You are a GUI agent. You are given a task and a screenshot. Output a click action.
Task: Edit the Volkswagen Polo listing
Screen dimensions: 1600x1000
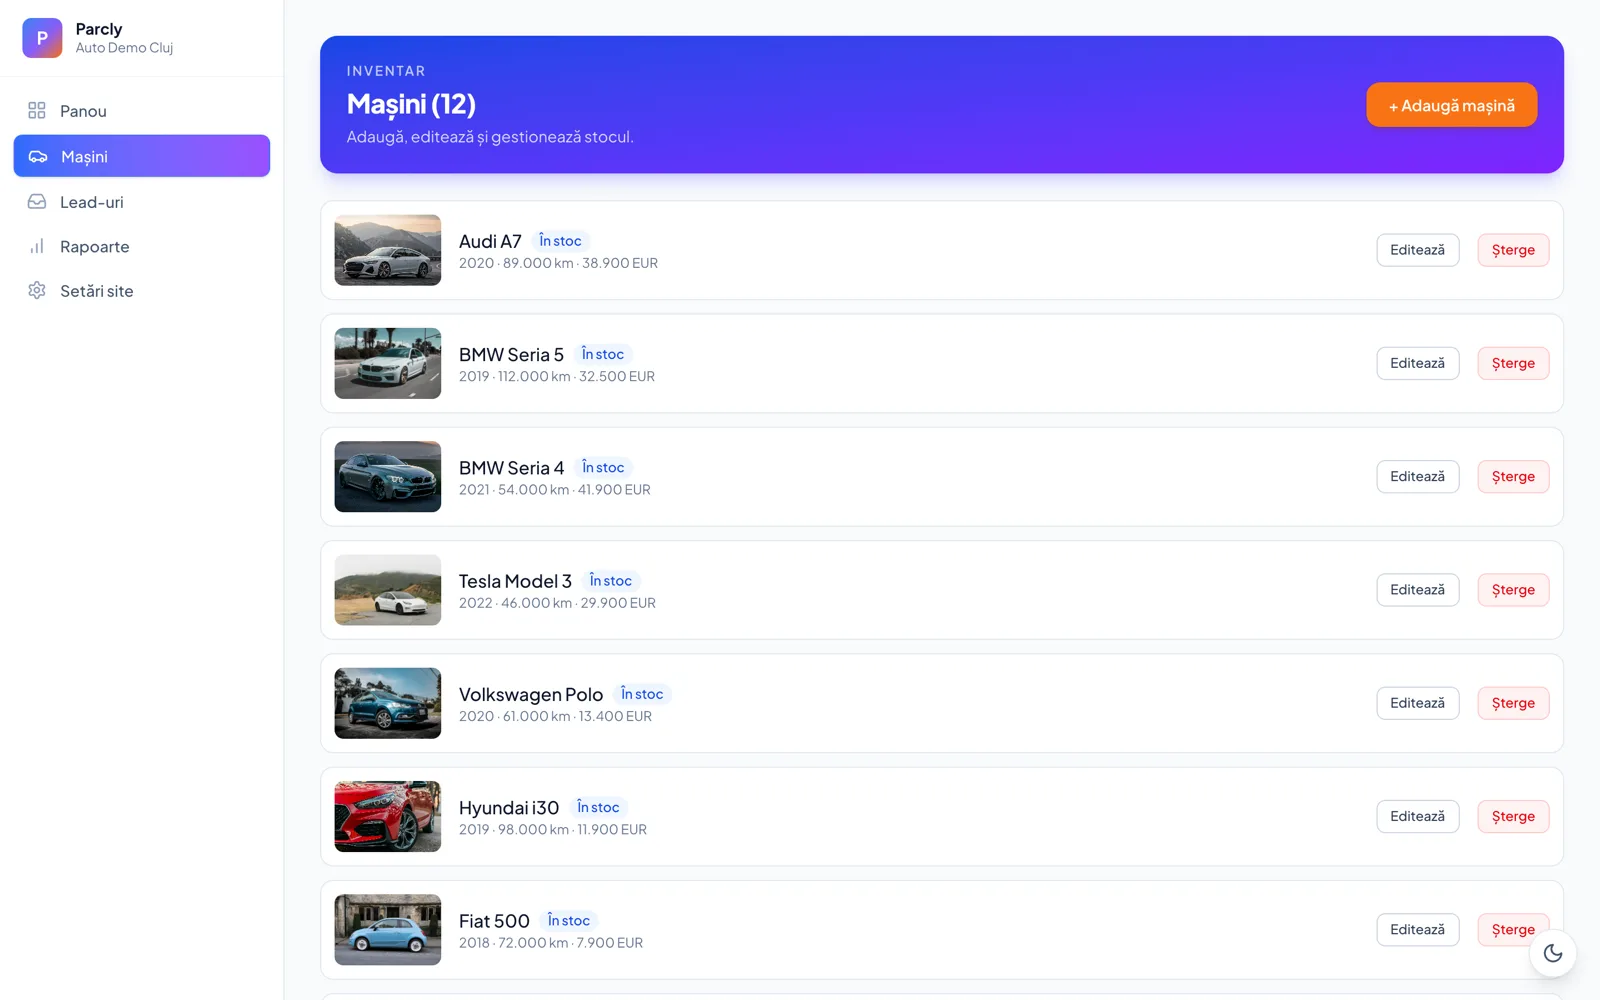point(1418,703)
